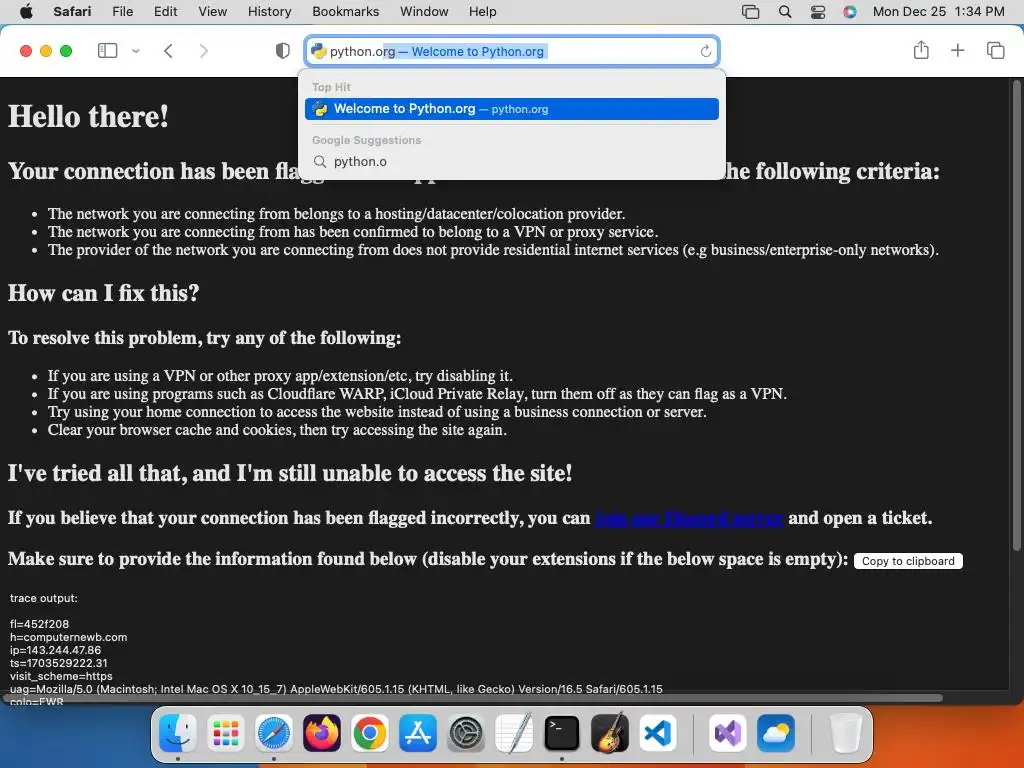Open Launchpad from the Dock
Viewport: 1024px width, 768px height.
click(x=226, y=733)
